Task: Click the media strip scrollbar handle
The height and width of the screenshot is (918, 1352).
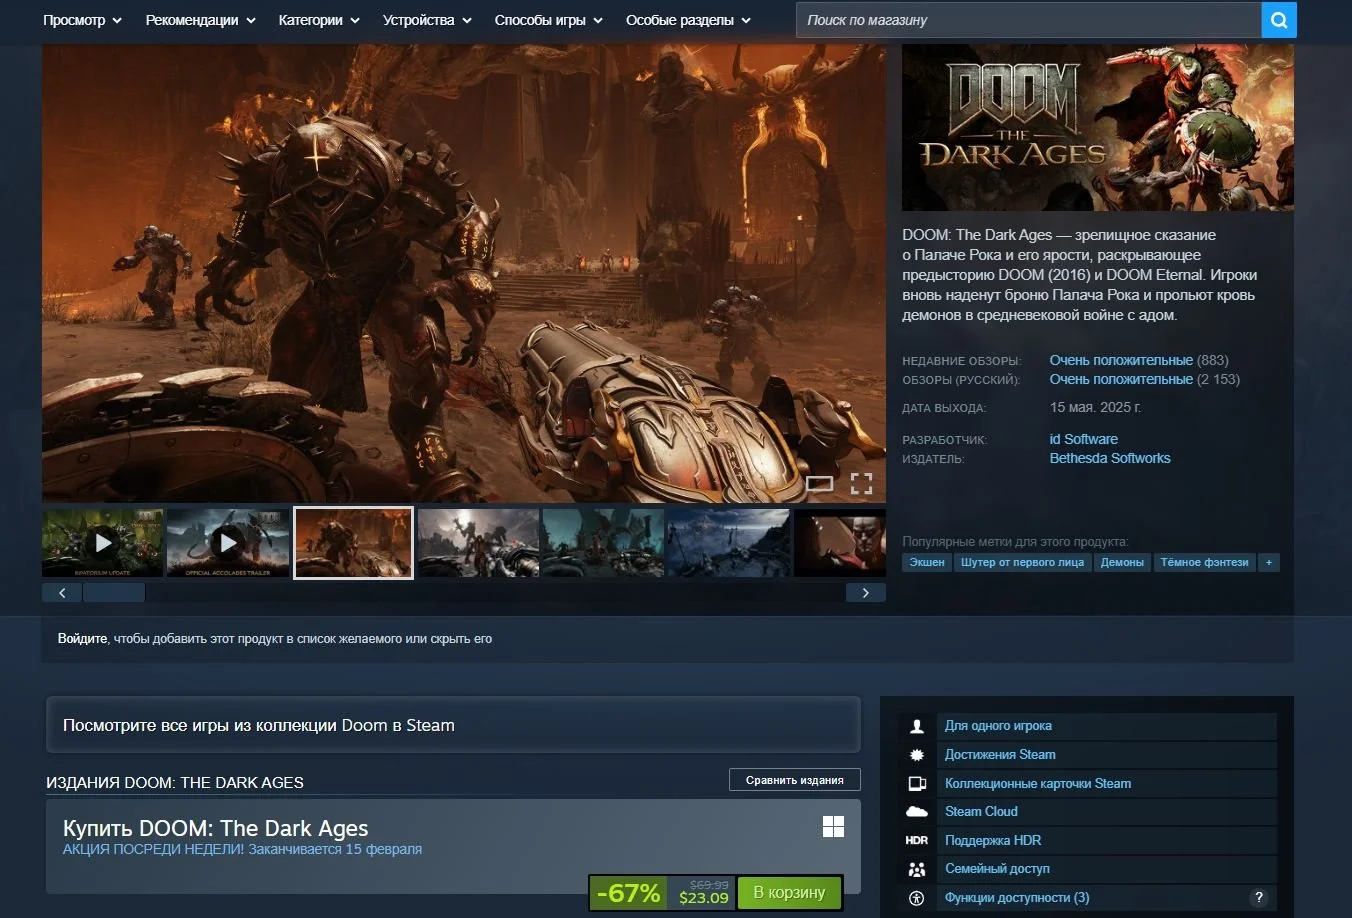Action: (x=114, y=593)
